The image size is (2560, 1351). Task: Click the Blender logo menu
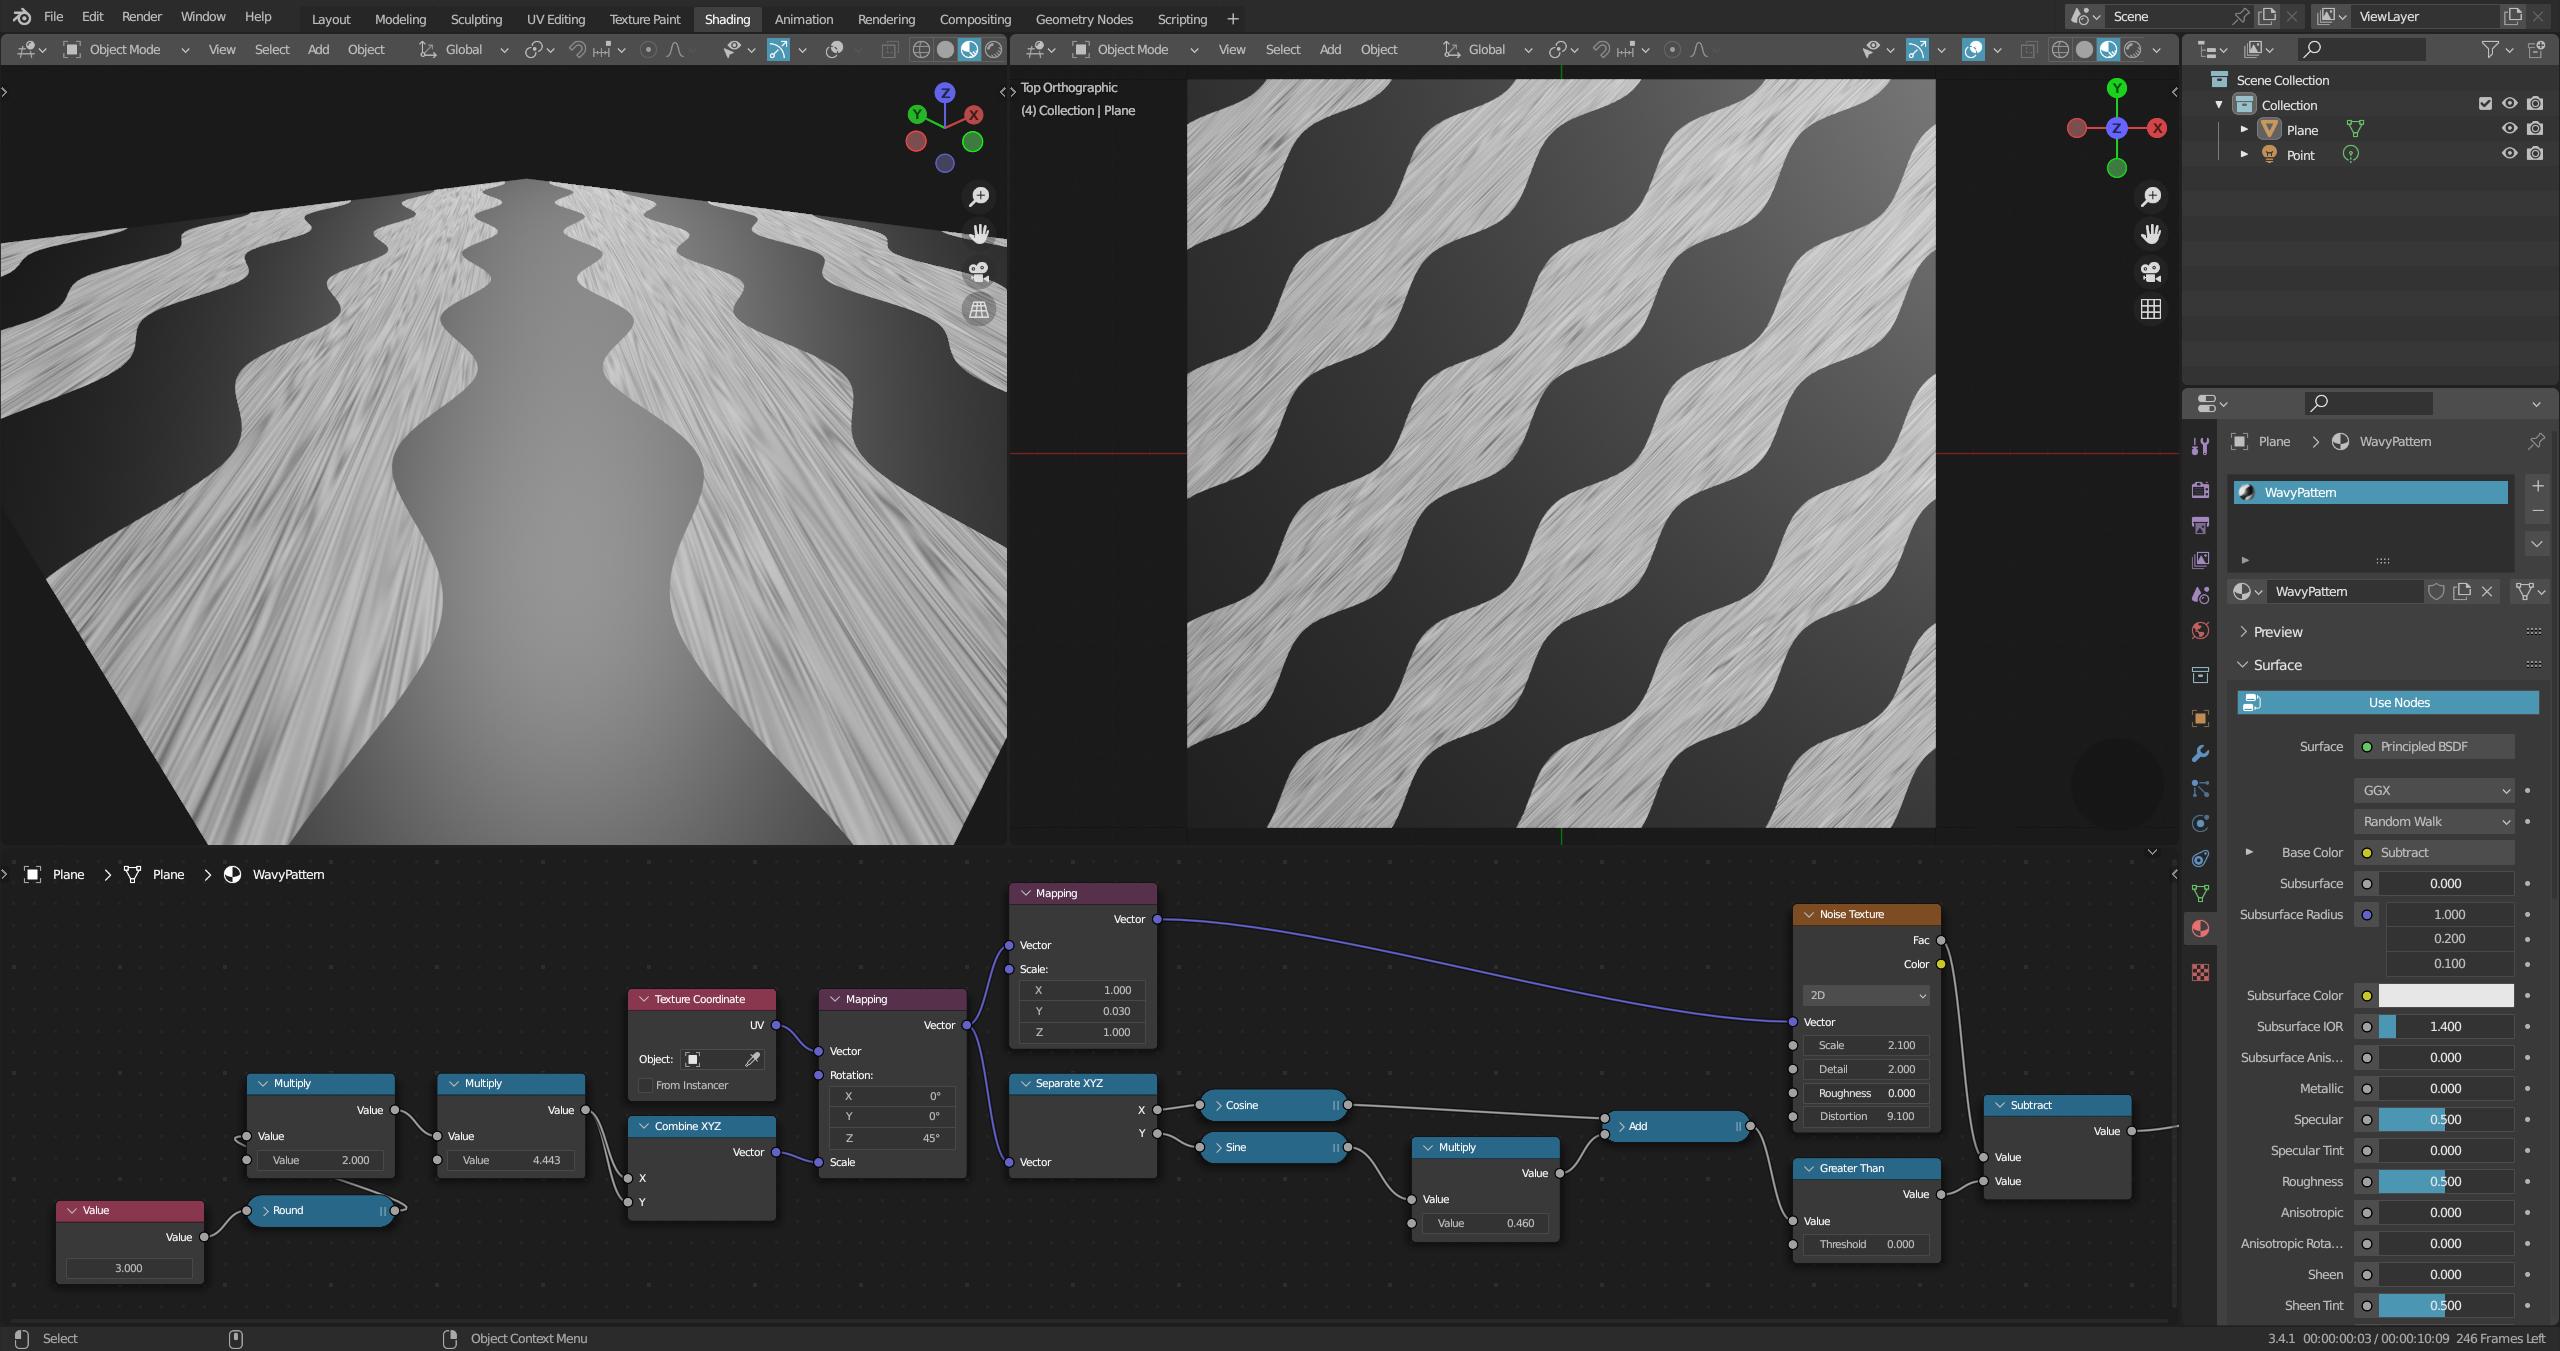[22, 17]
